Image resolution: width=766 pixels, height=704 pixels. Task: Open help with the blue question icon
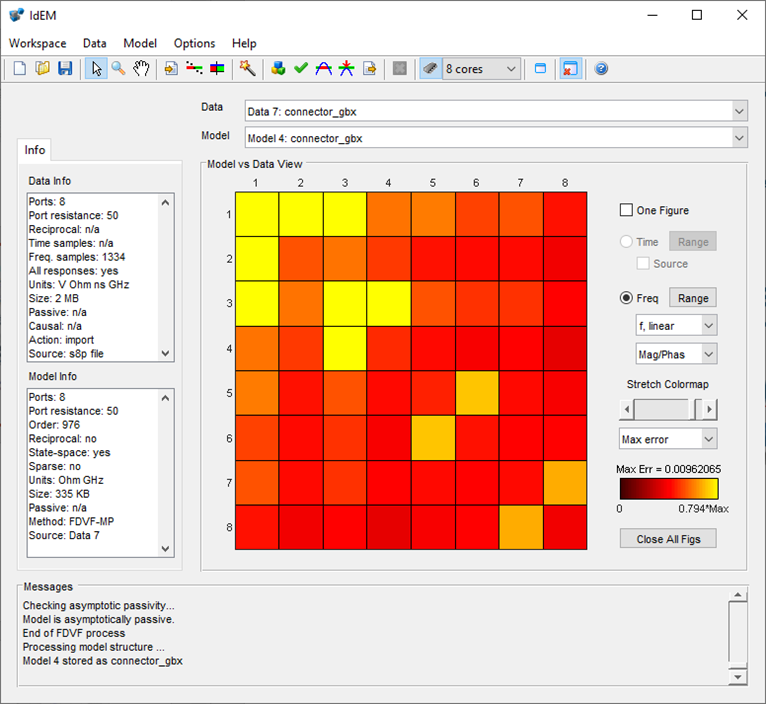601,69
